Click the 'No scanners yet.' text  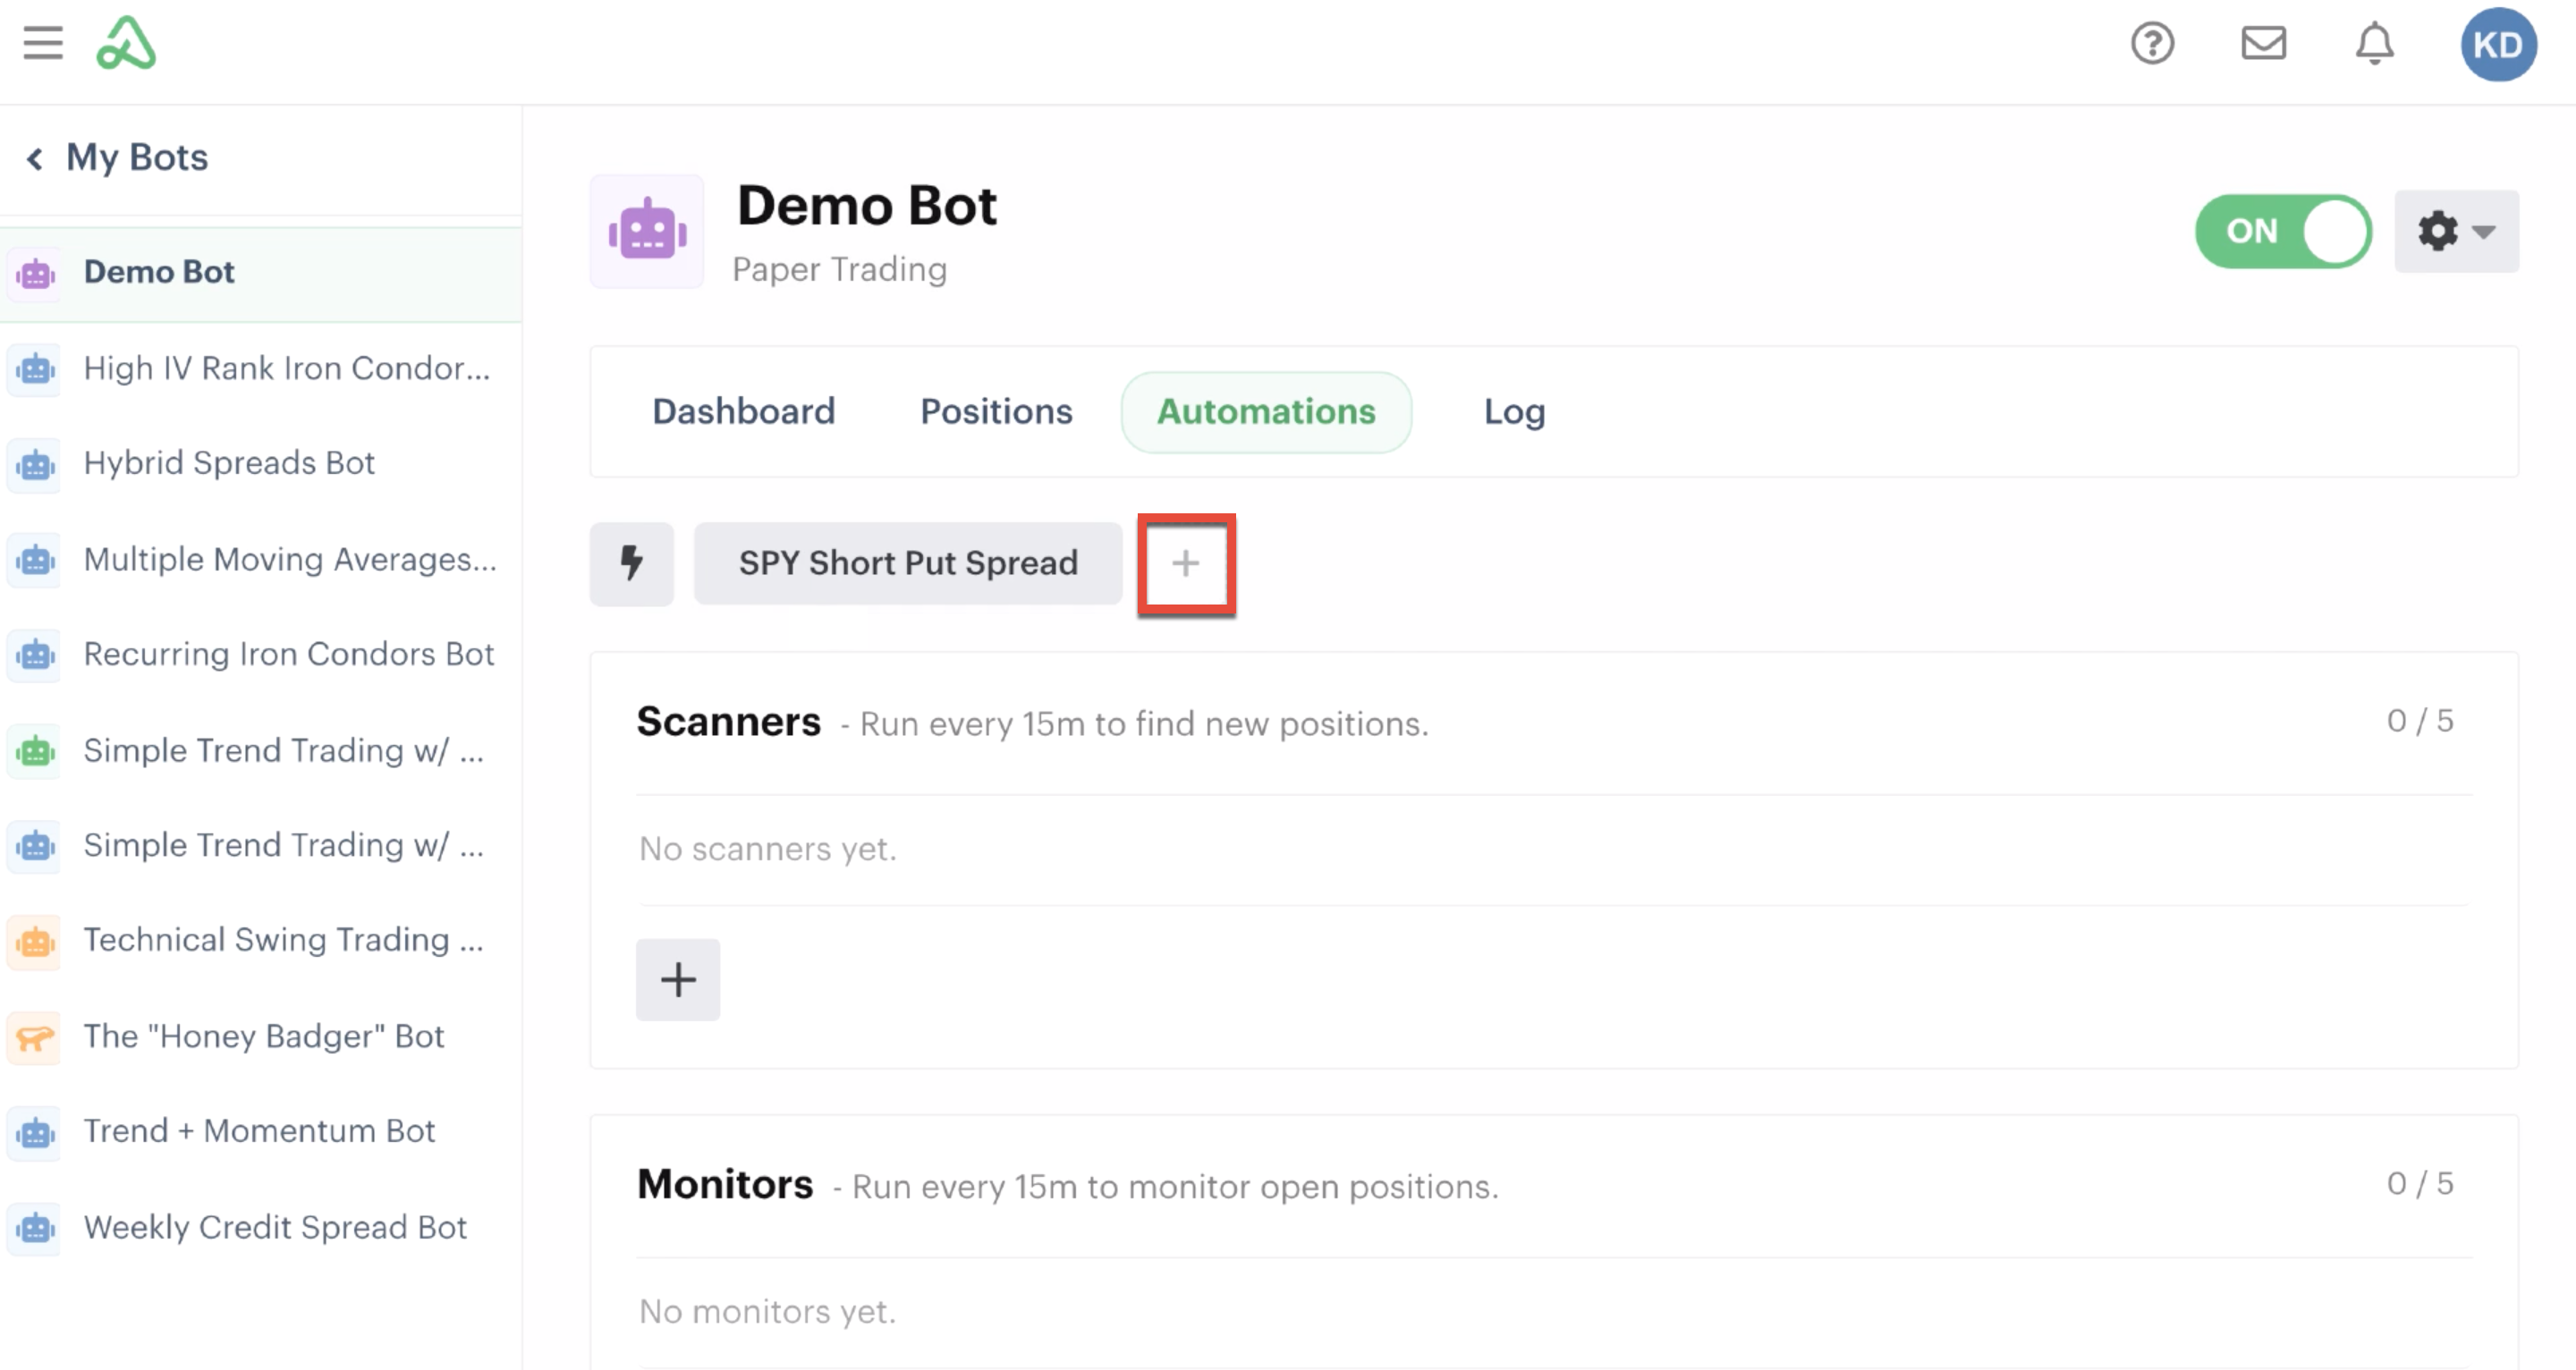[767, 850]
